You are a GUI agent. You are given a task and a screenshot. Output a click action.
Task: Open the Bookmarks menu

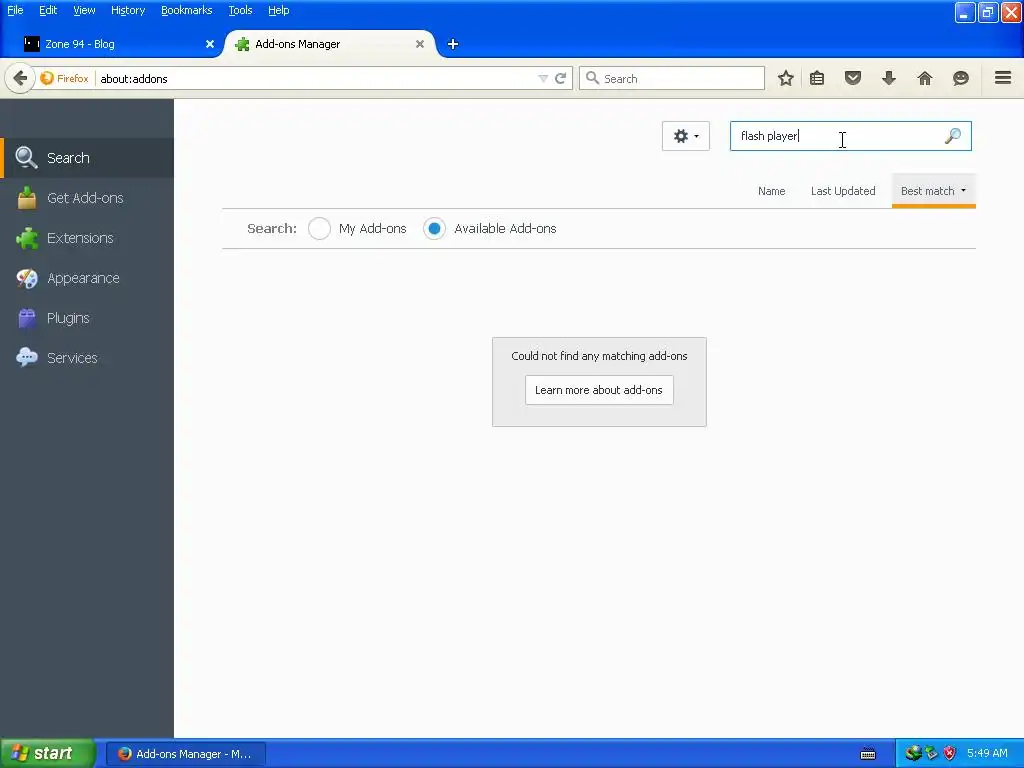[x=187, y=10]
